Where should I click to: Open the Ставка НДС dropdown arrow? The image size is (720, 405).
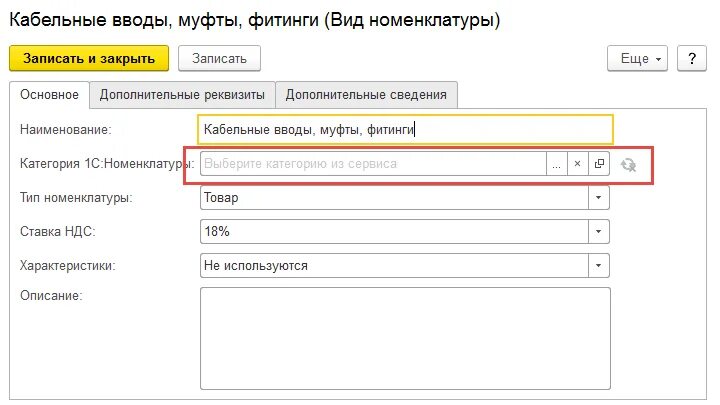[598, 231]
